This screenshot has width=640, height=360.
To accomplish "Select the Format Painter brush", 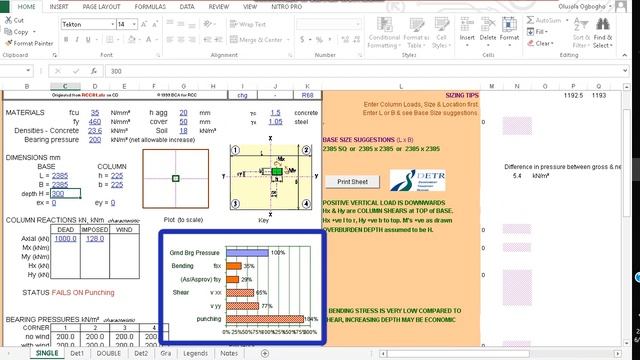I will coord(8,43).
